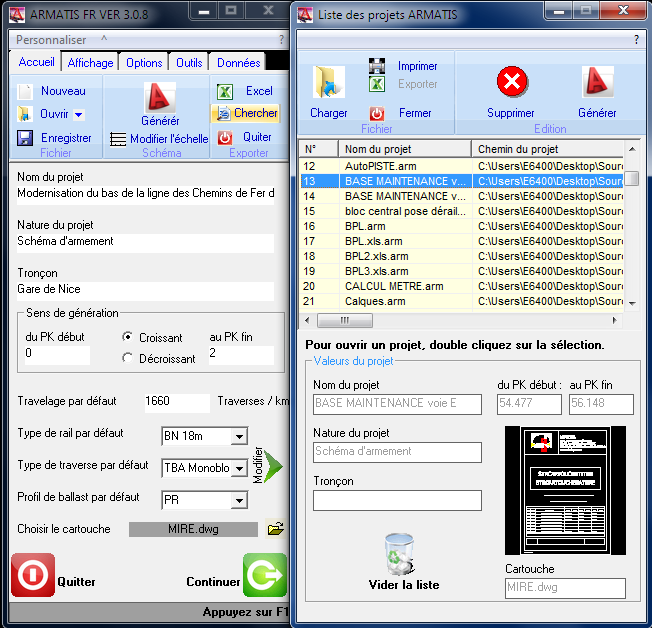Click the Nouveau blank page icon
Screen dimensions: 652x628
point(25,91)
